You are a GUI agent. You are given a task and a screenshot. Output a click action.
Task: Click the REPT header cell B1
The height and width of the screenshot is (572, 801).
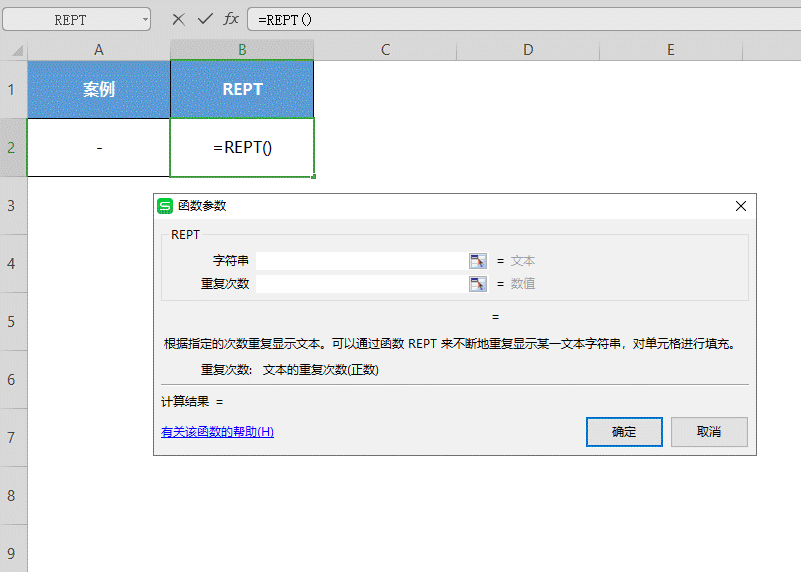(x=242, y=90)
